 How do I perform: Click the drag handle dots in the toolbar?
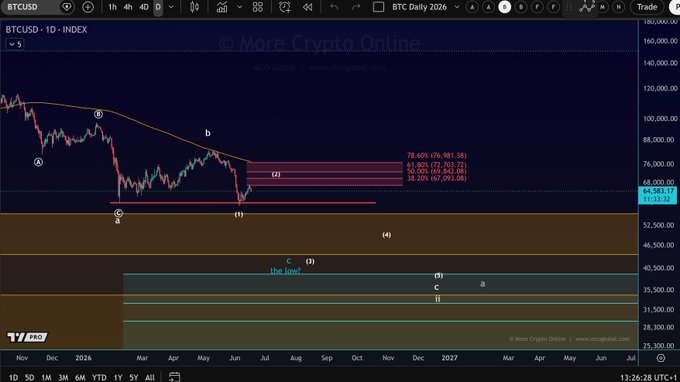point(569,7)
